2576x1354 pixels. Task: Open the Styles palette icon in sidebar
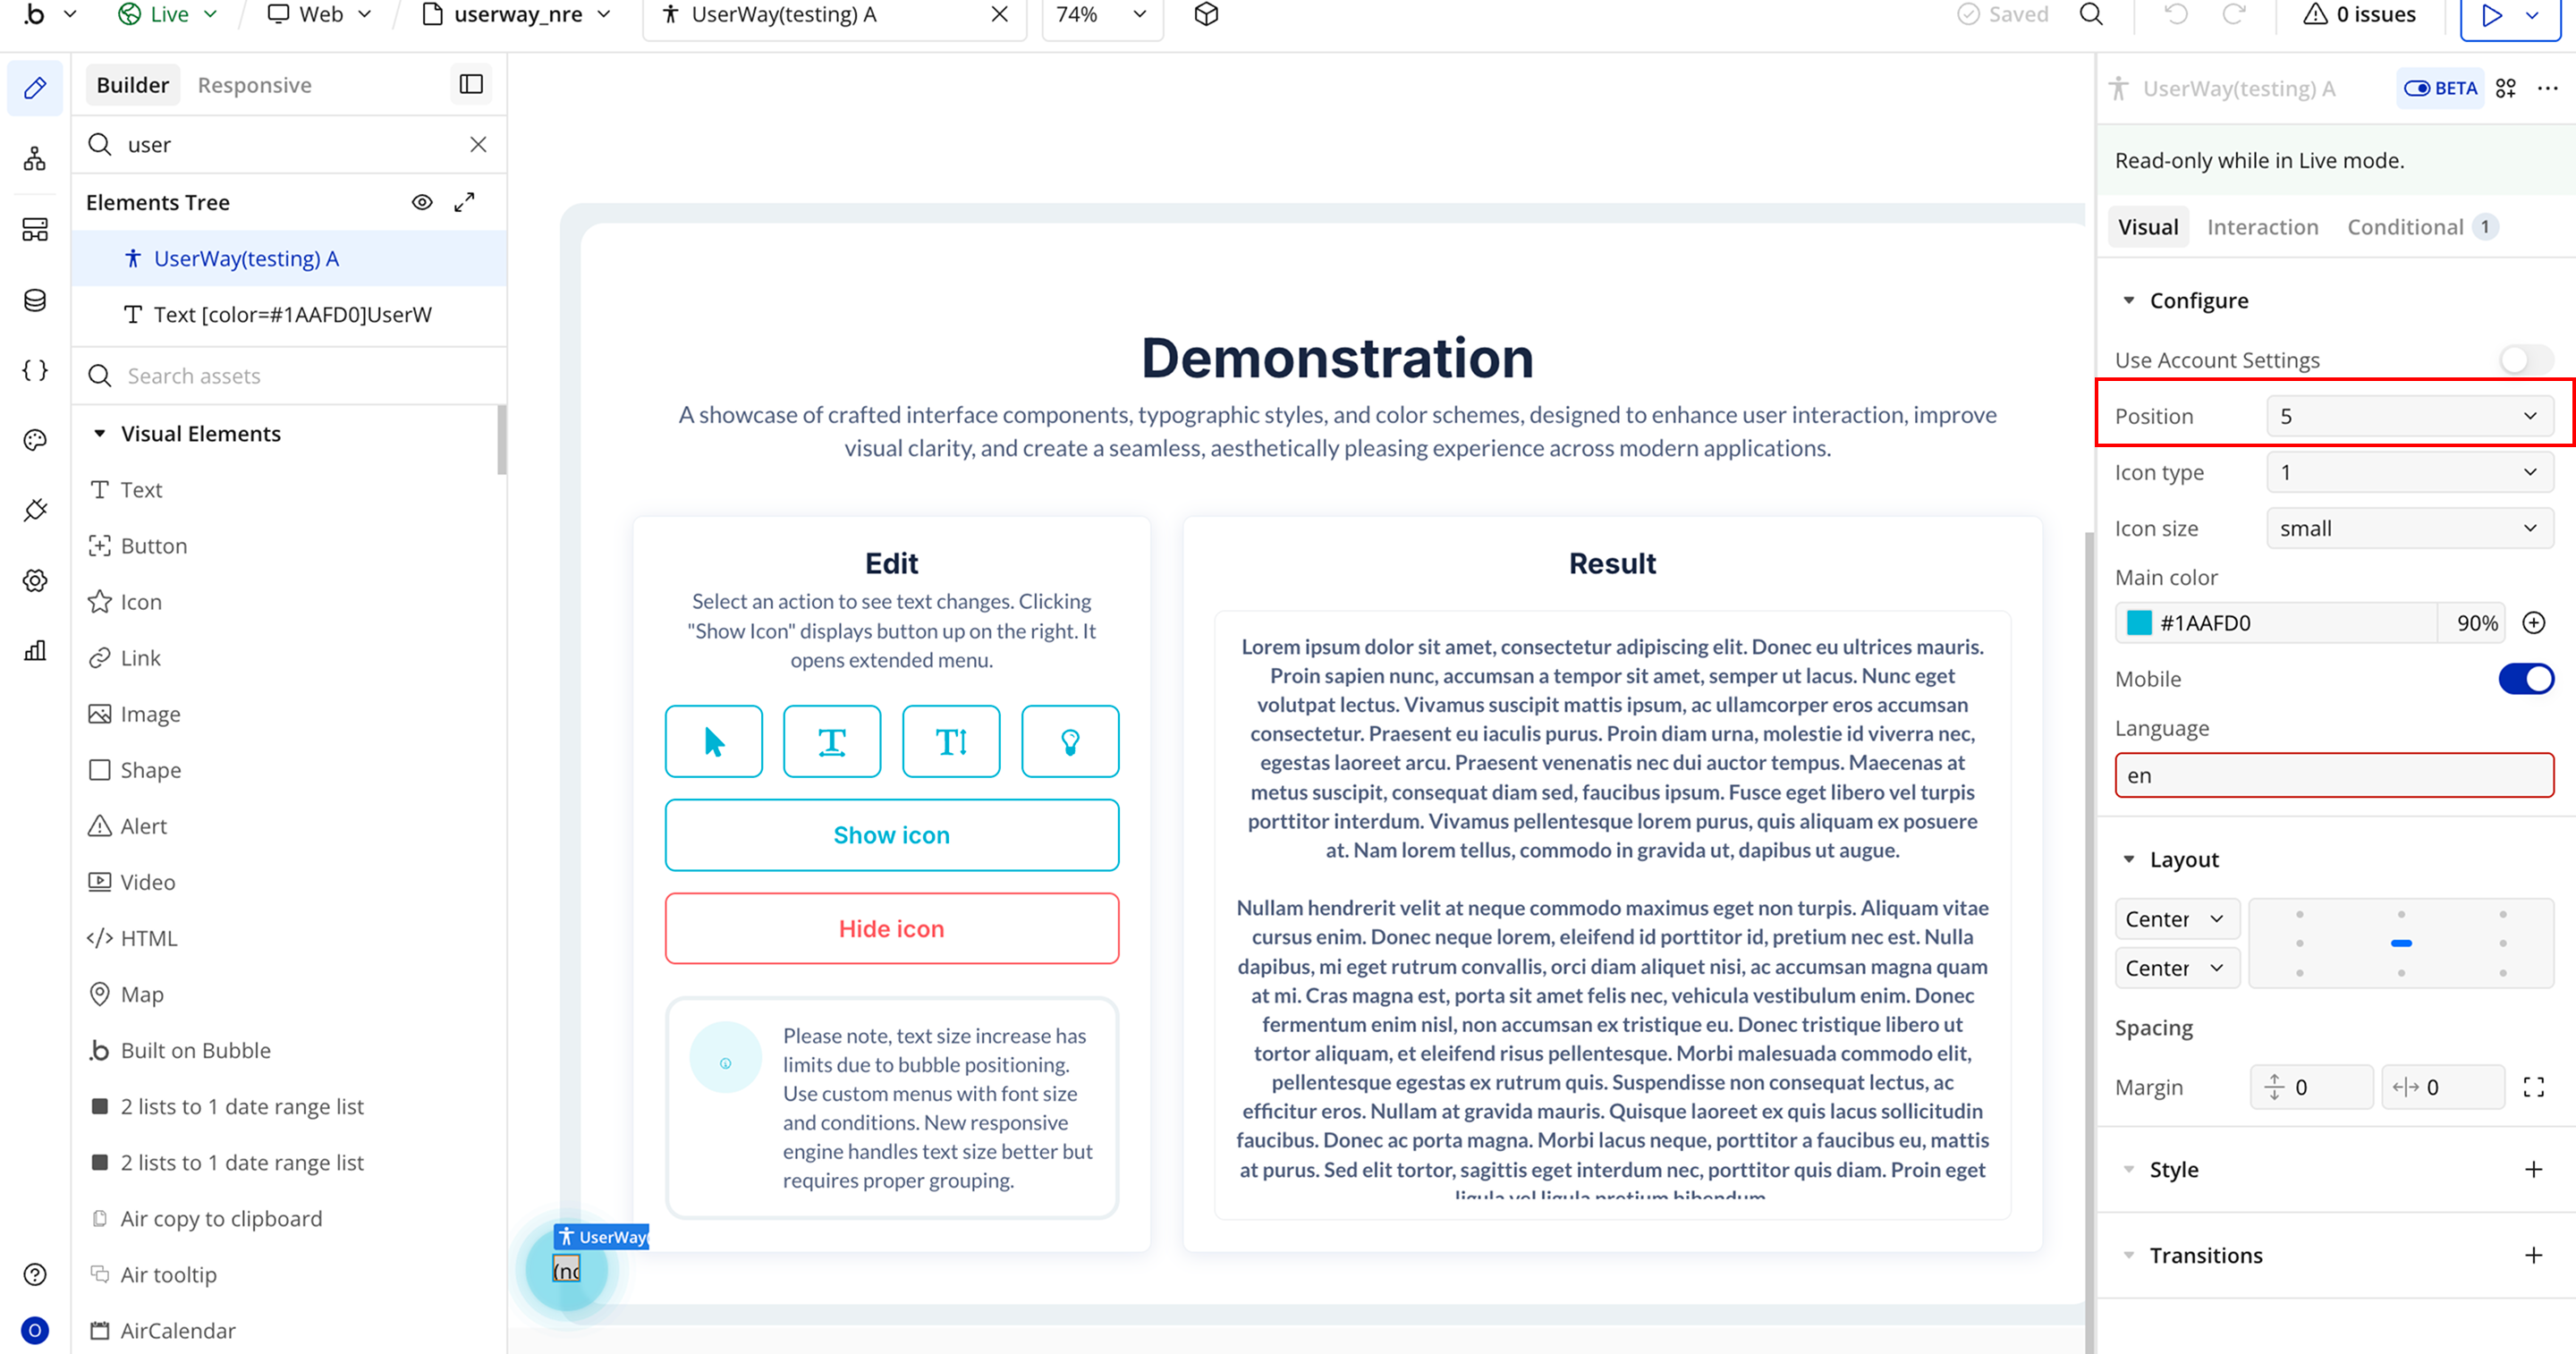pyautogui.click(x=35, y=440)
